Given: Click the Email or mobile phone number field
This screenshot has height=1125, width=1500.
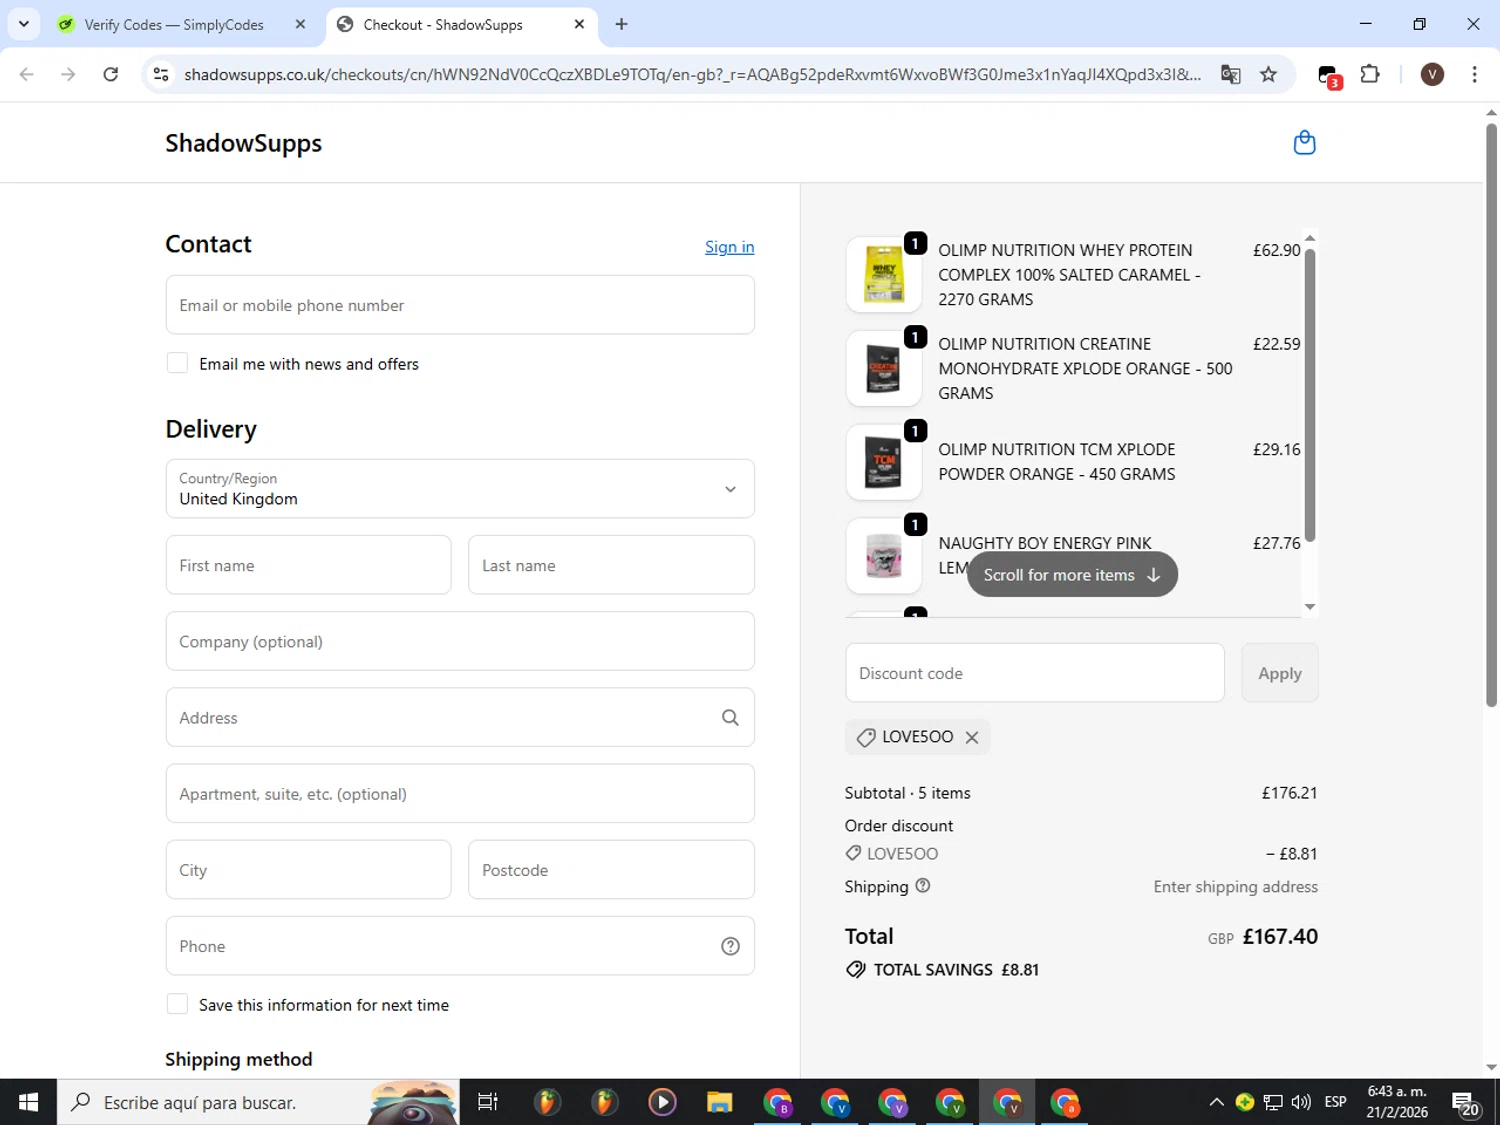Looking at the screenshot, I should tap(460, 305).
